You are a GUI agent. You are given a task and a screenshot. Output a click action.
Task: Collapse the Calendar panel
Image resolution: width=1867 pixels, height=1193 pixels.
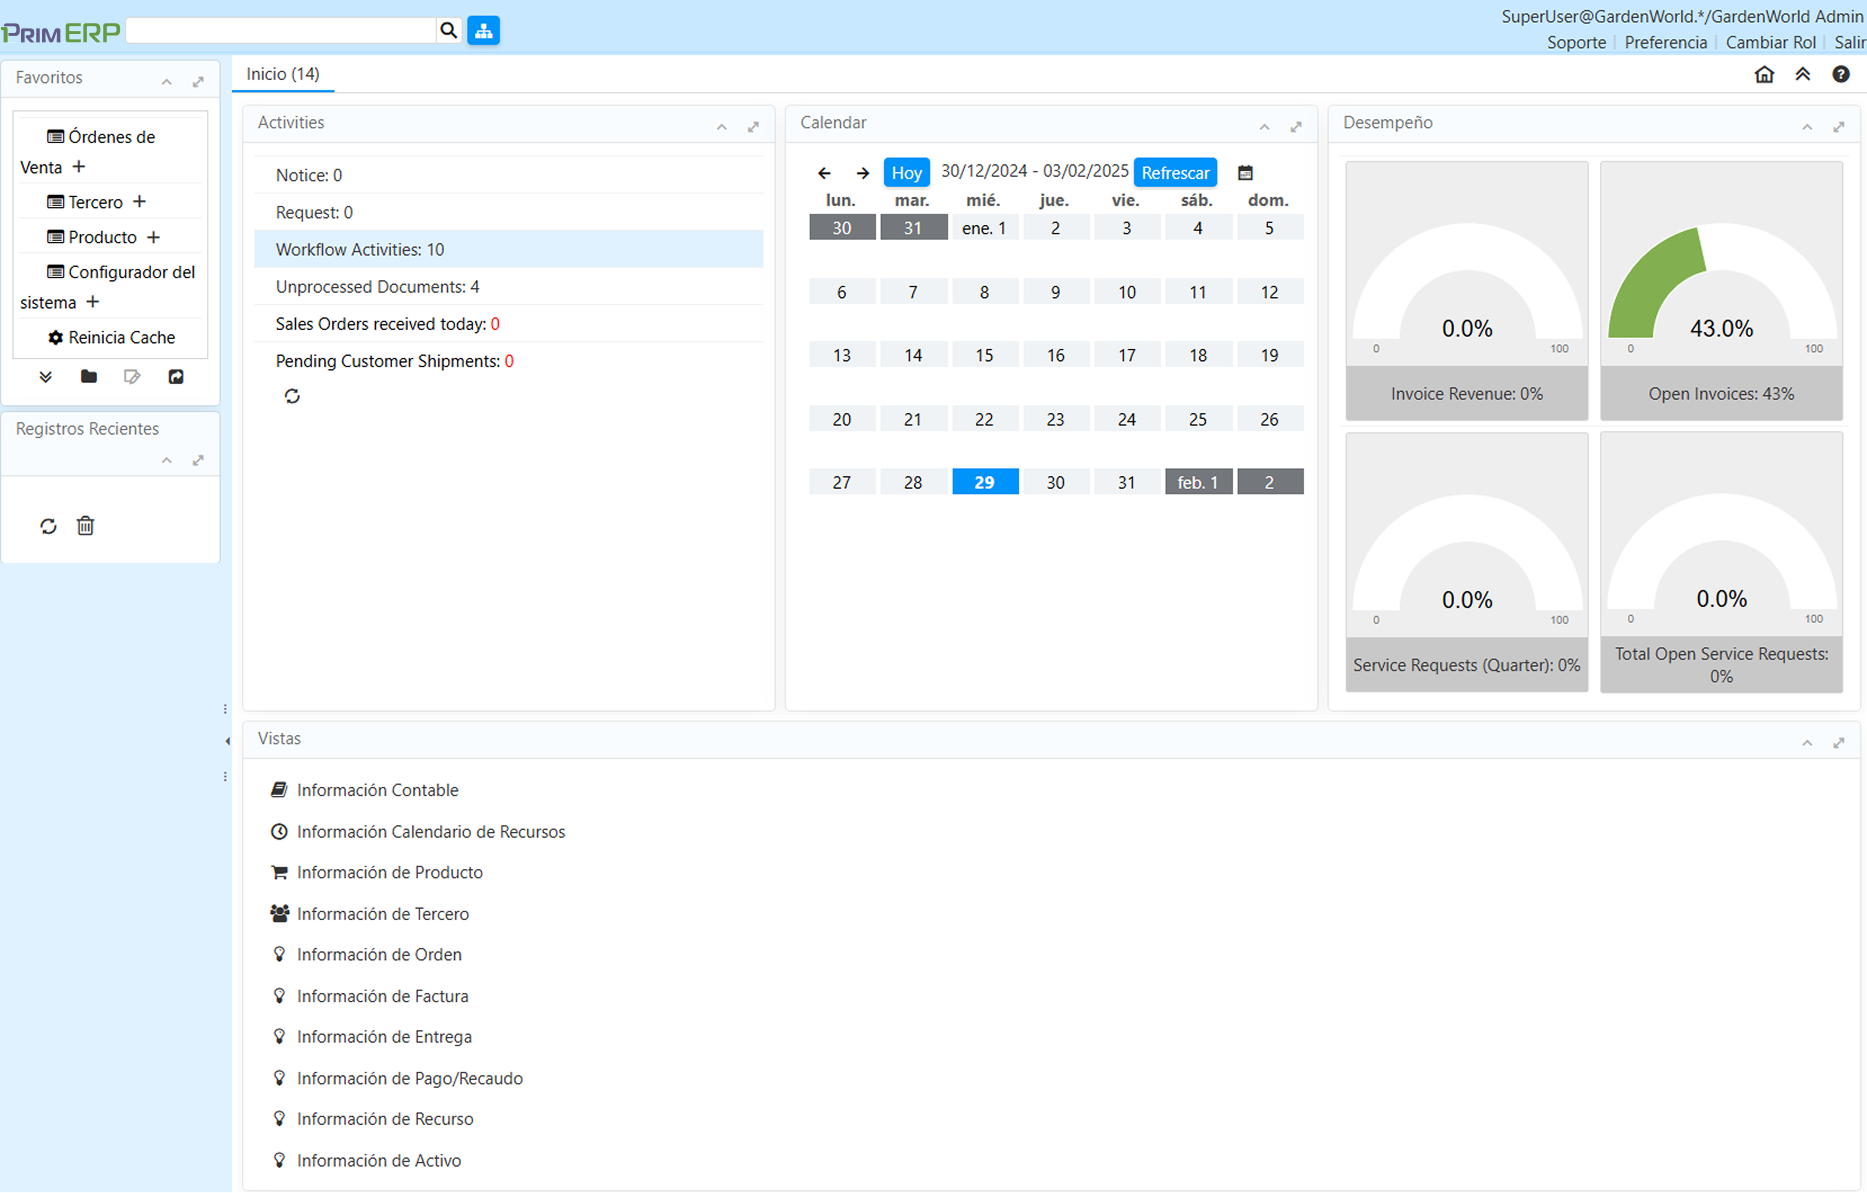1264,127
